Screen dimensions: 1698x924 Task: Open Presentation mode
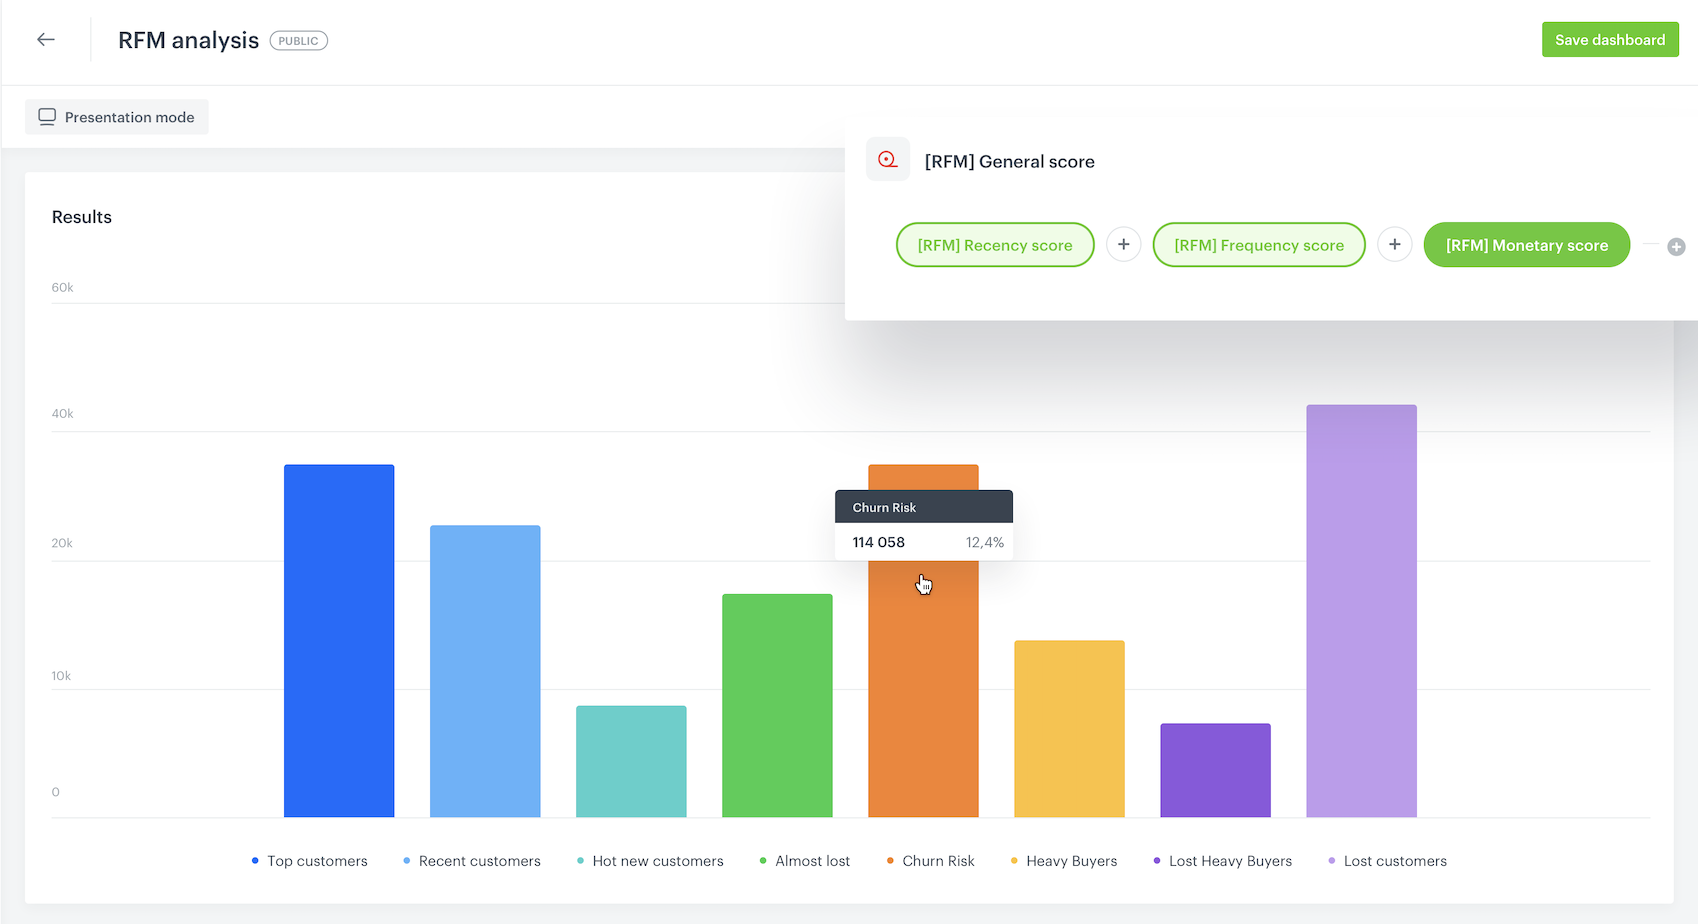[116, 116]
